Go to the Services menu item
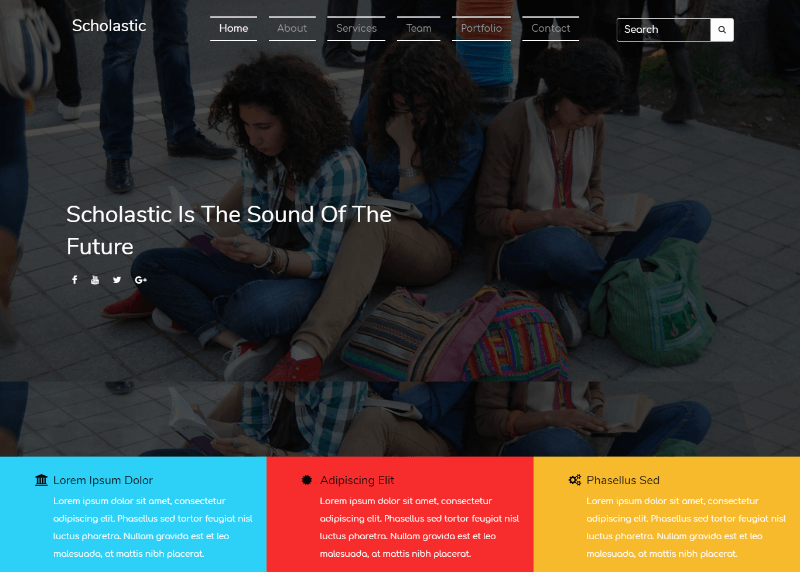 coord(356,29)
